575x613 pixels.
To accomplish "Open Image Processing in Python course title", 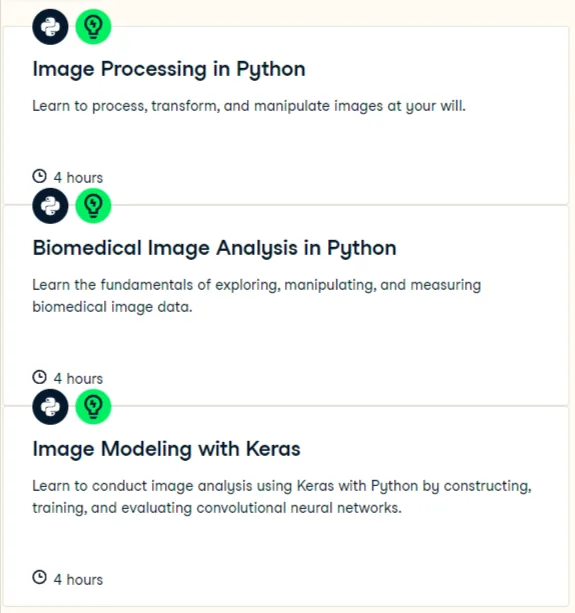I will pyautogui.click(x=169, y=70).
